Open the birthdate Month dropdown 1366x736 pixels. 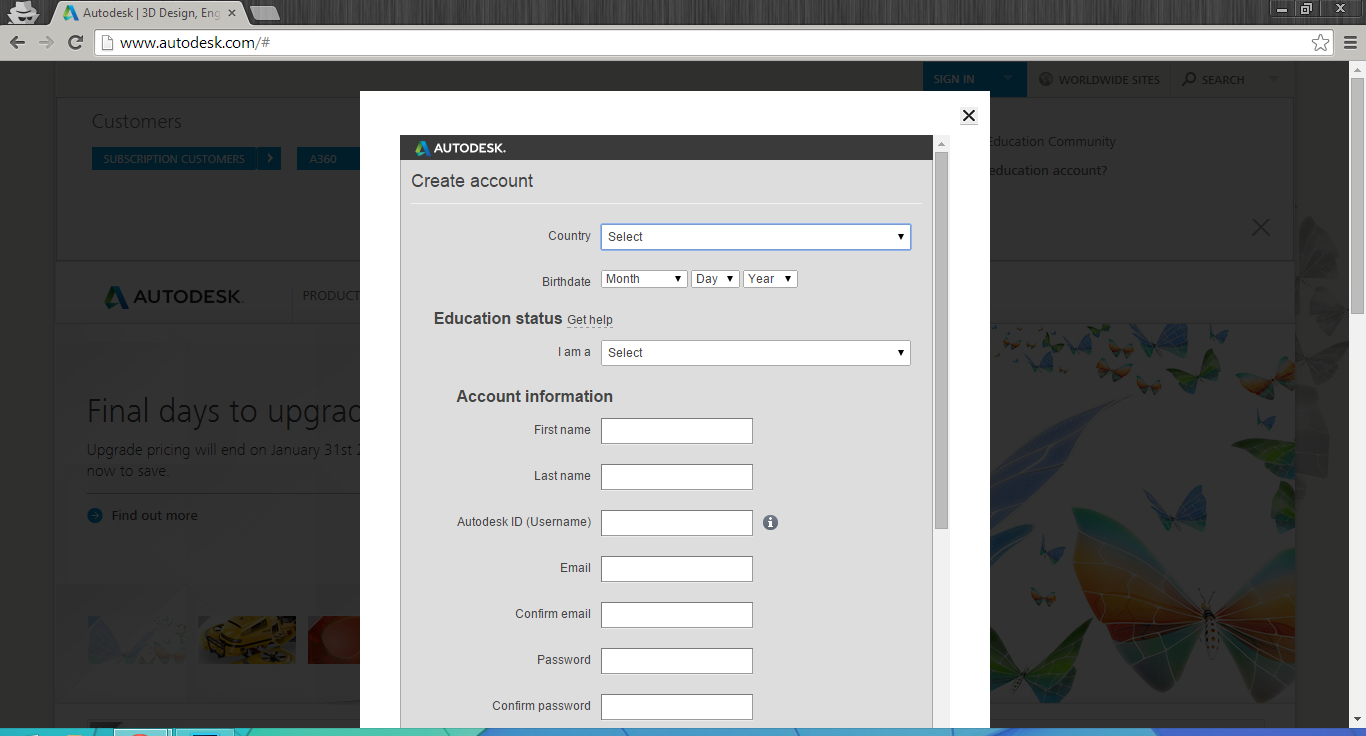pos(644,279)
